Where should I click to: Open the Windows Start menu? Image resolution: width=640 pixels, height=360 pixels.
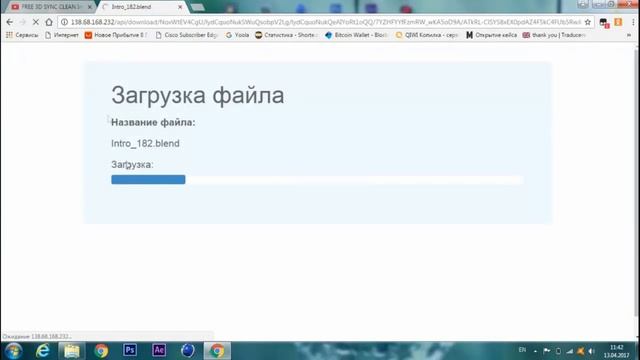coord(13,351)
